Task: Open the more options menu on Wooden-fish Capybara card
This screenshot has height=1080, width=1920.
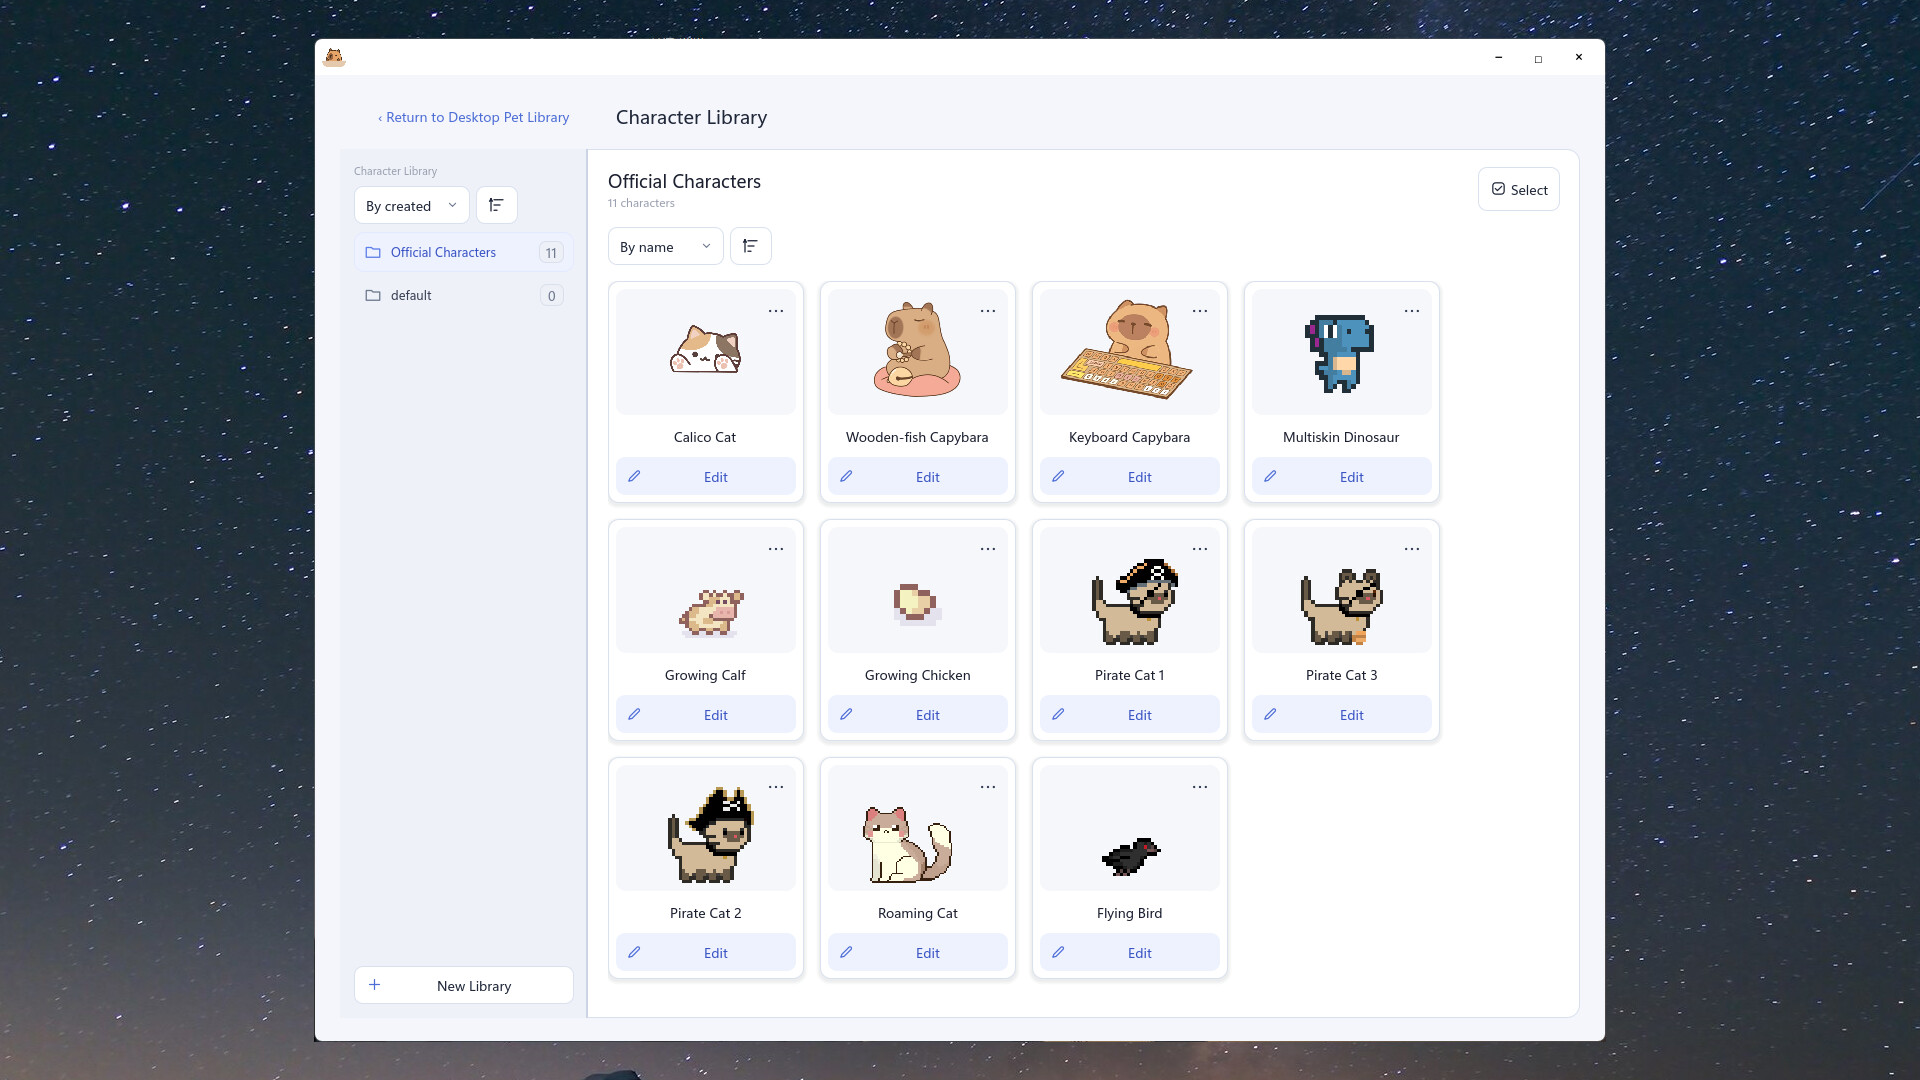Action: click(988, 311)
